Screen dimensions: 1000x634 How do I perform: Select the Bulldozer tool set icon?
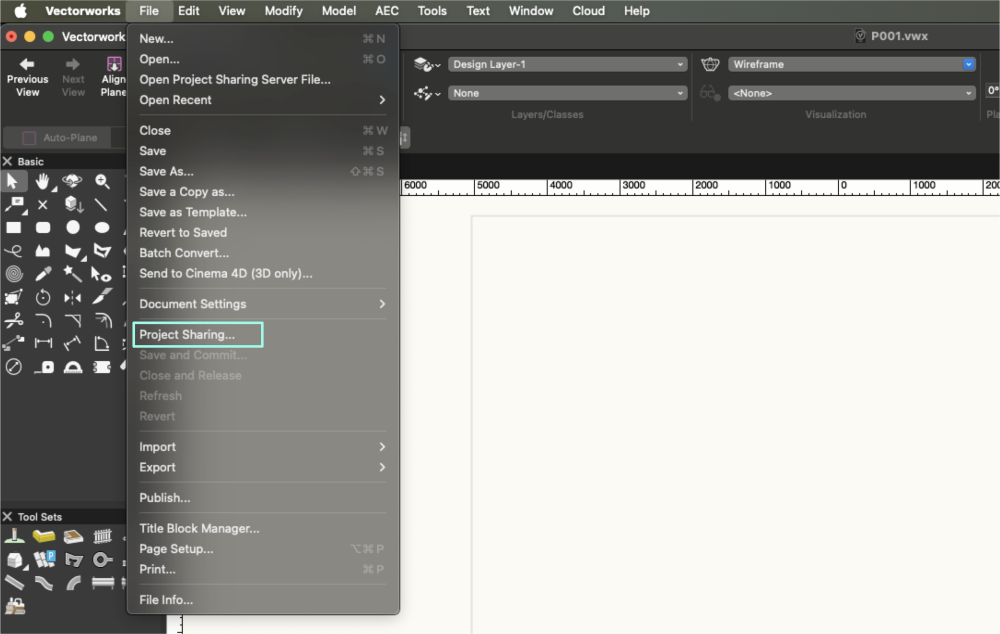14,605
